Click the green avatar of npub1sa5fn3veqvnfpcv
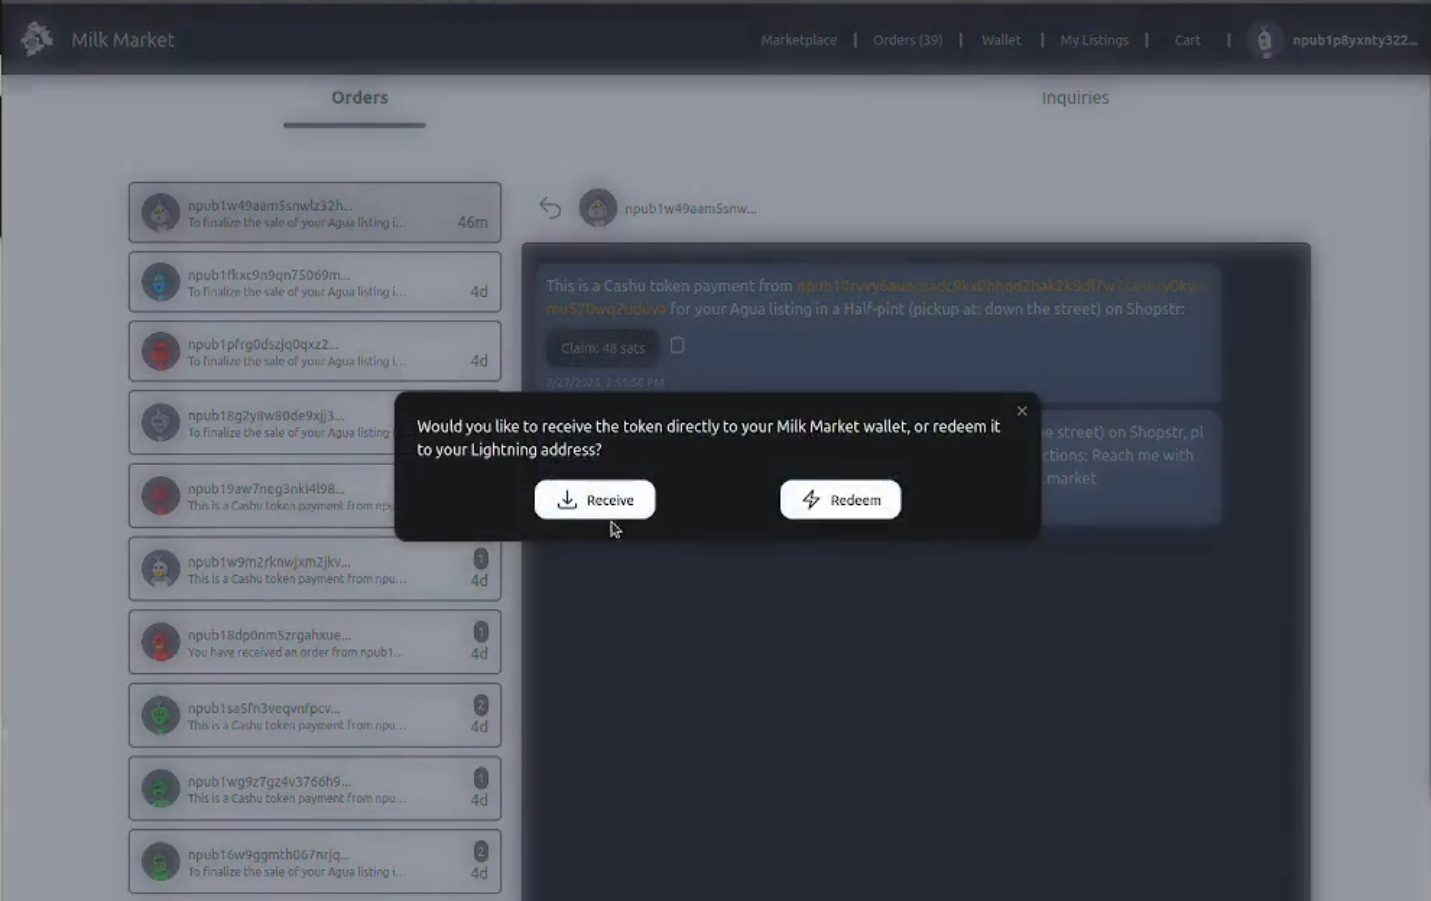 tap(160, 715)
